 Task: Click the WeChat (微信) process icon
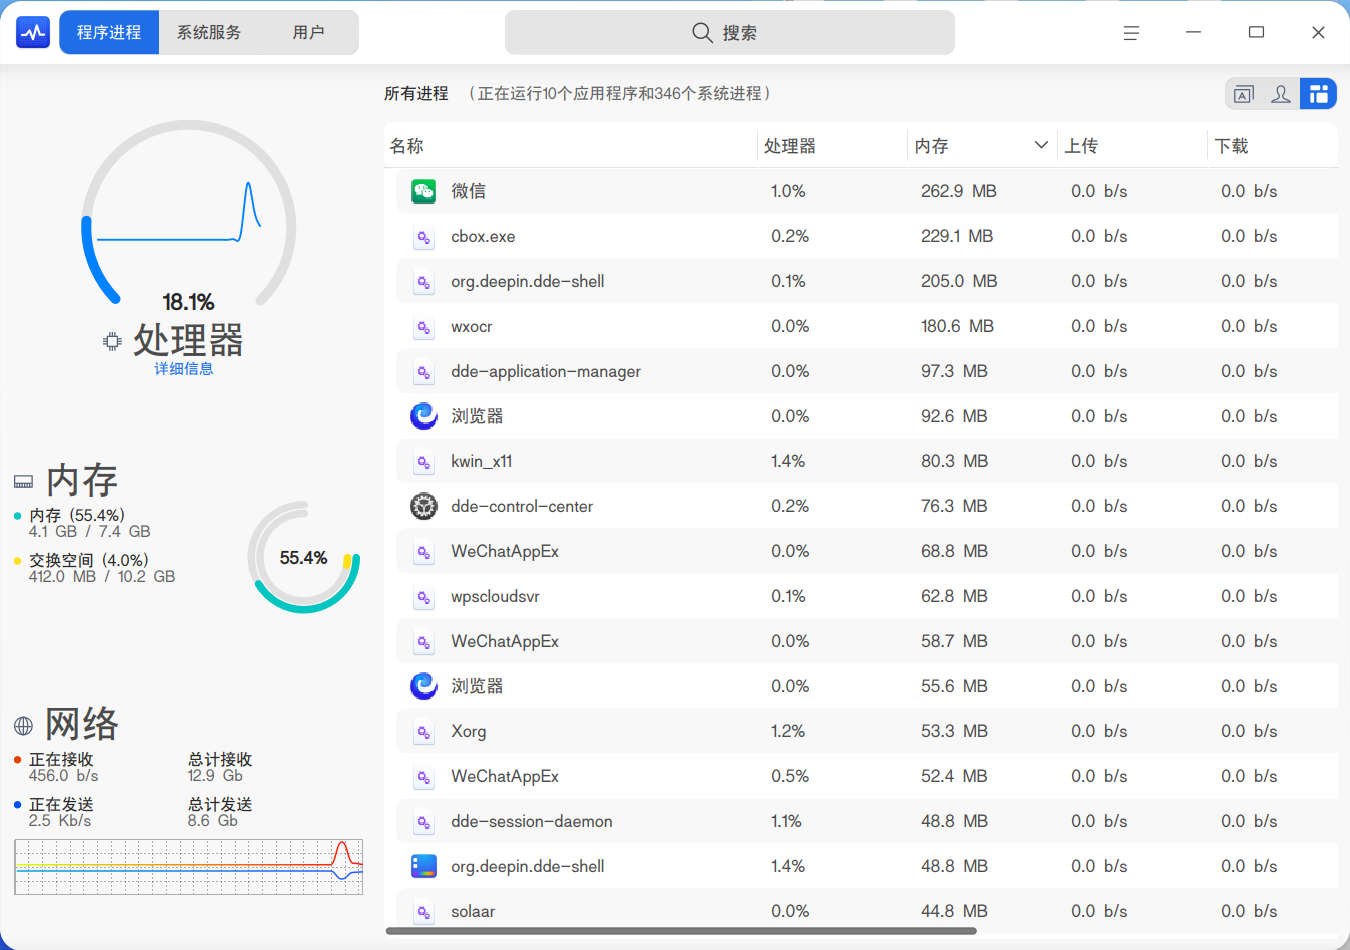pos(424,191)
